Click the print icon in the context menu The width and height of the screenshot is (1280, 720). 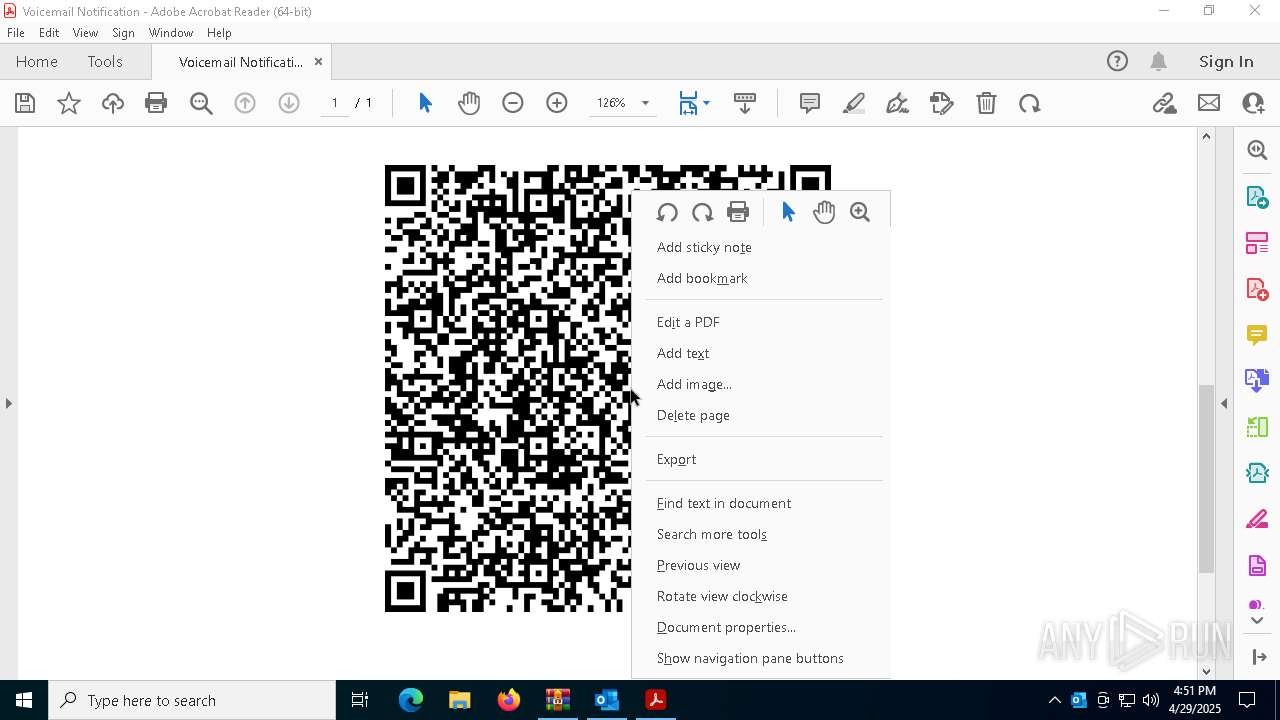point(738,212)
